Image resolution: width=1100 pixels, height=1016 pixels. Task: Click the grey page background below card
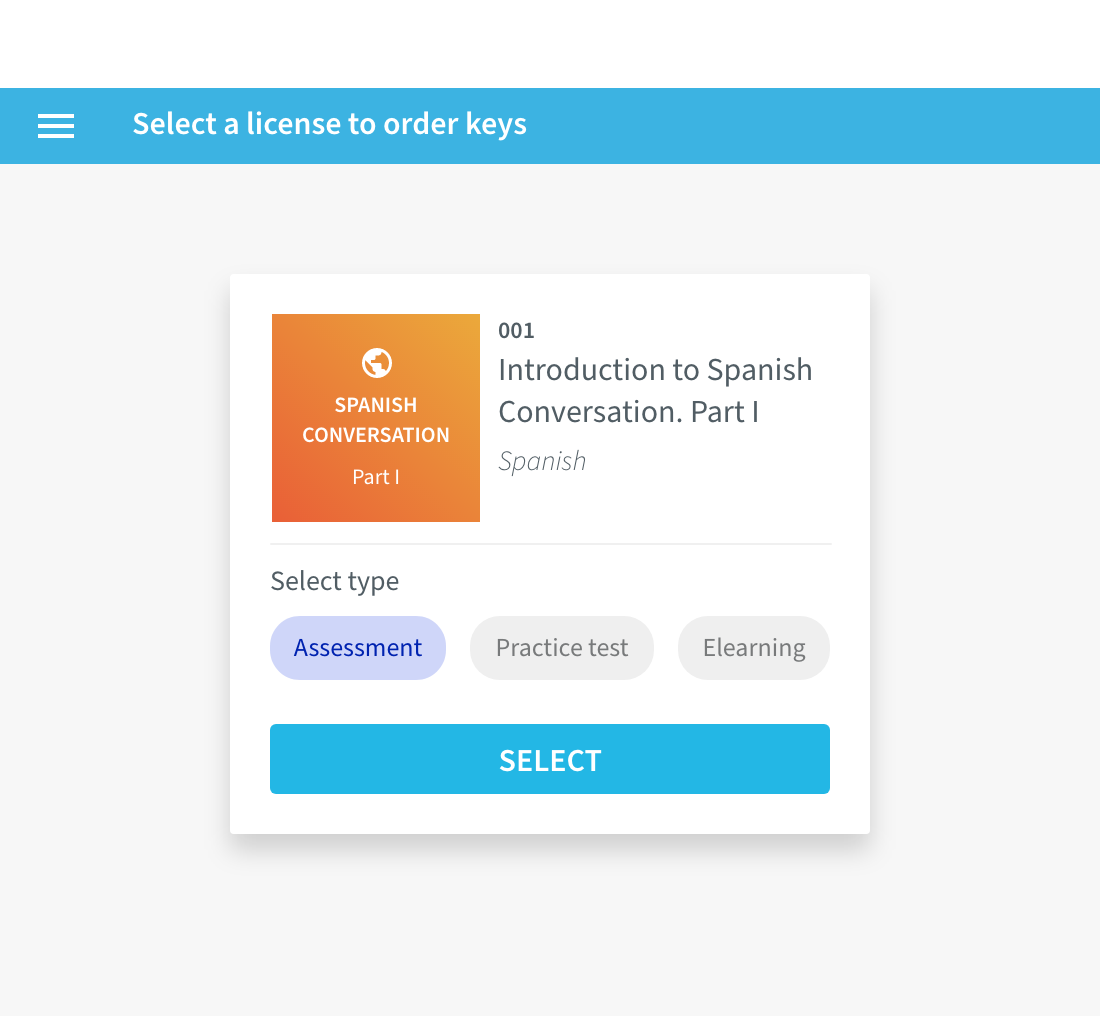[550, 926]
